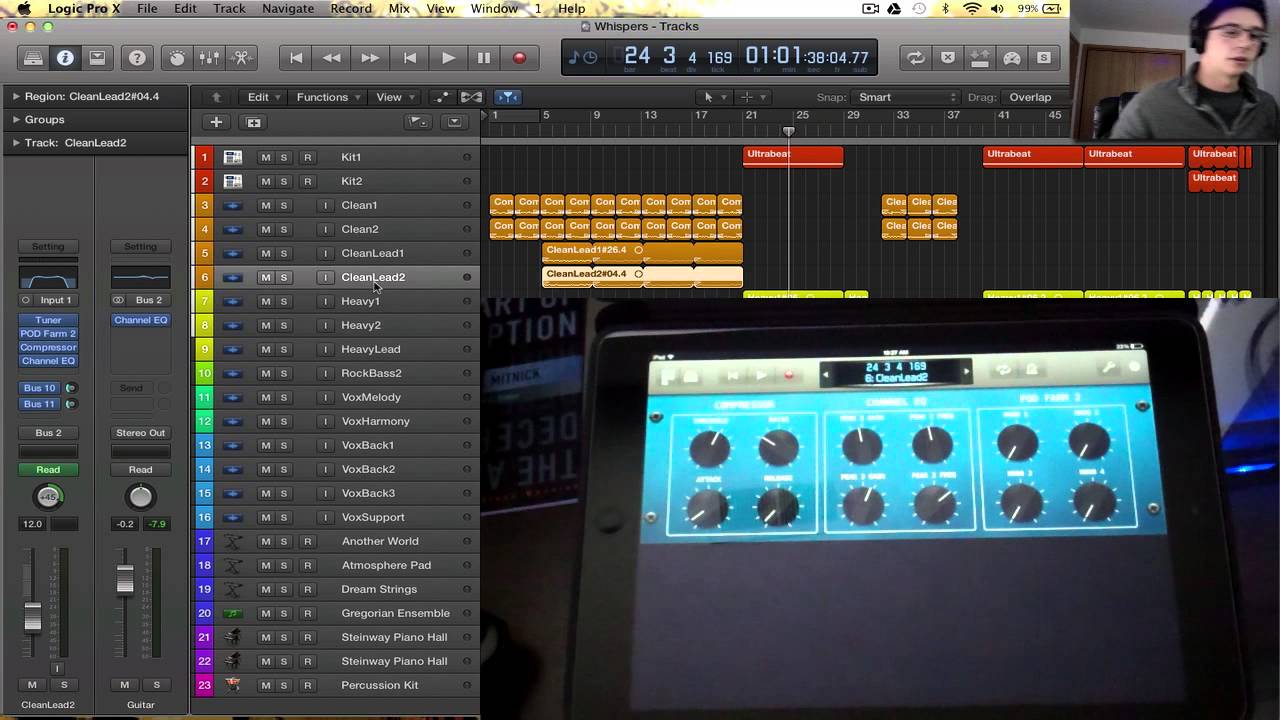Solo the VoxMelody track
Screen dimensions: 1280x720
[x=284, y=397]
